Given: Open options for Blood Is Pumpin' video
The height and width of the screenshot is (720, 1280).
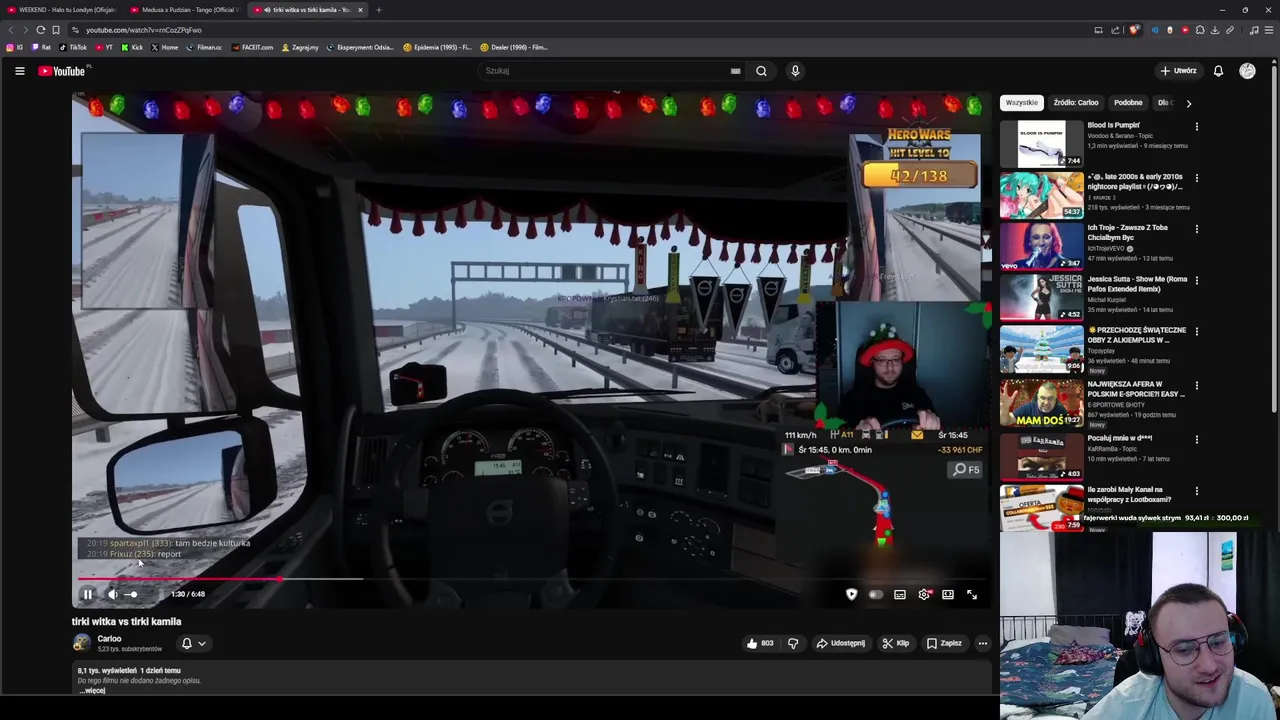Looking at the screenshot, I should [x=1196, y=127].
